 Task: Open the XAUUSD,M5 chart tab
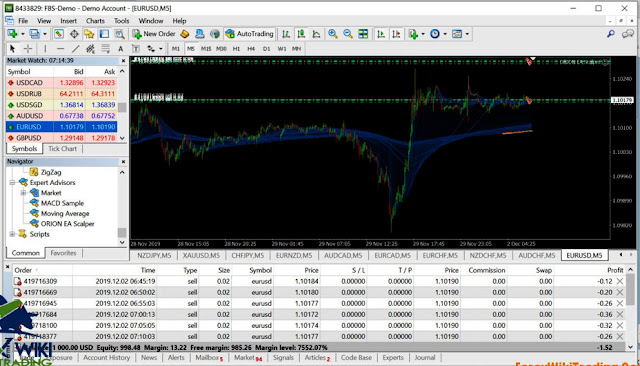[x=201, y=255]
